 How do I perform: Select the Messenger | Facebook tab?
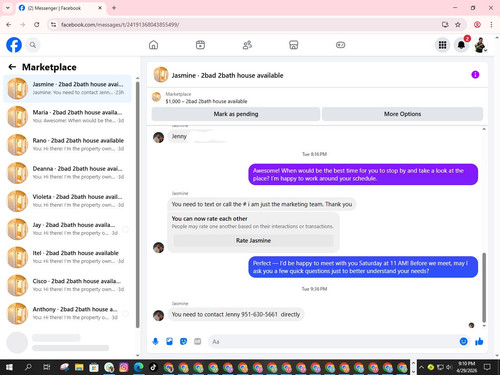click(60, 8)
